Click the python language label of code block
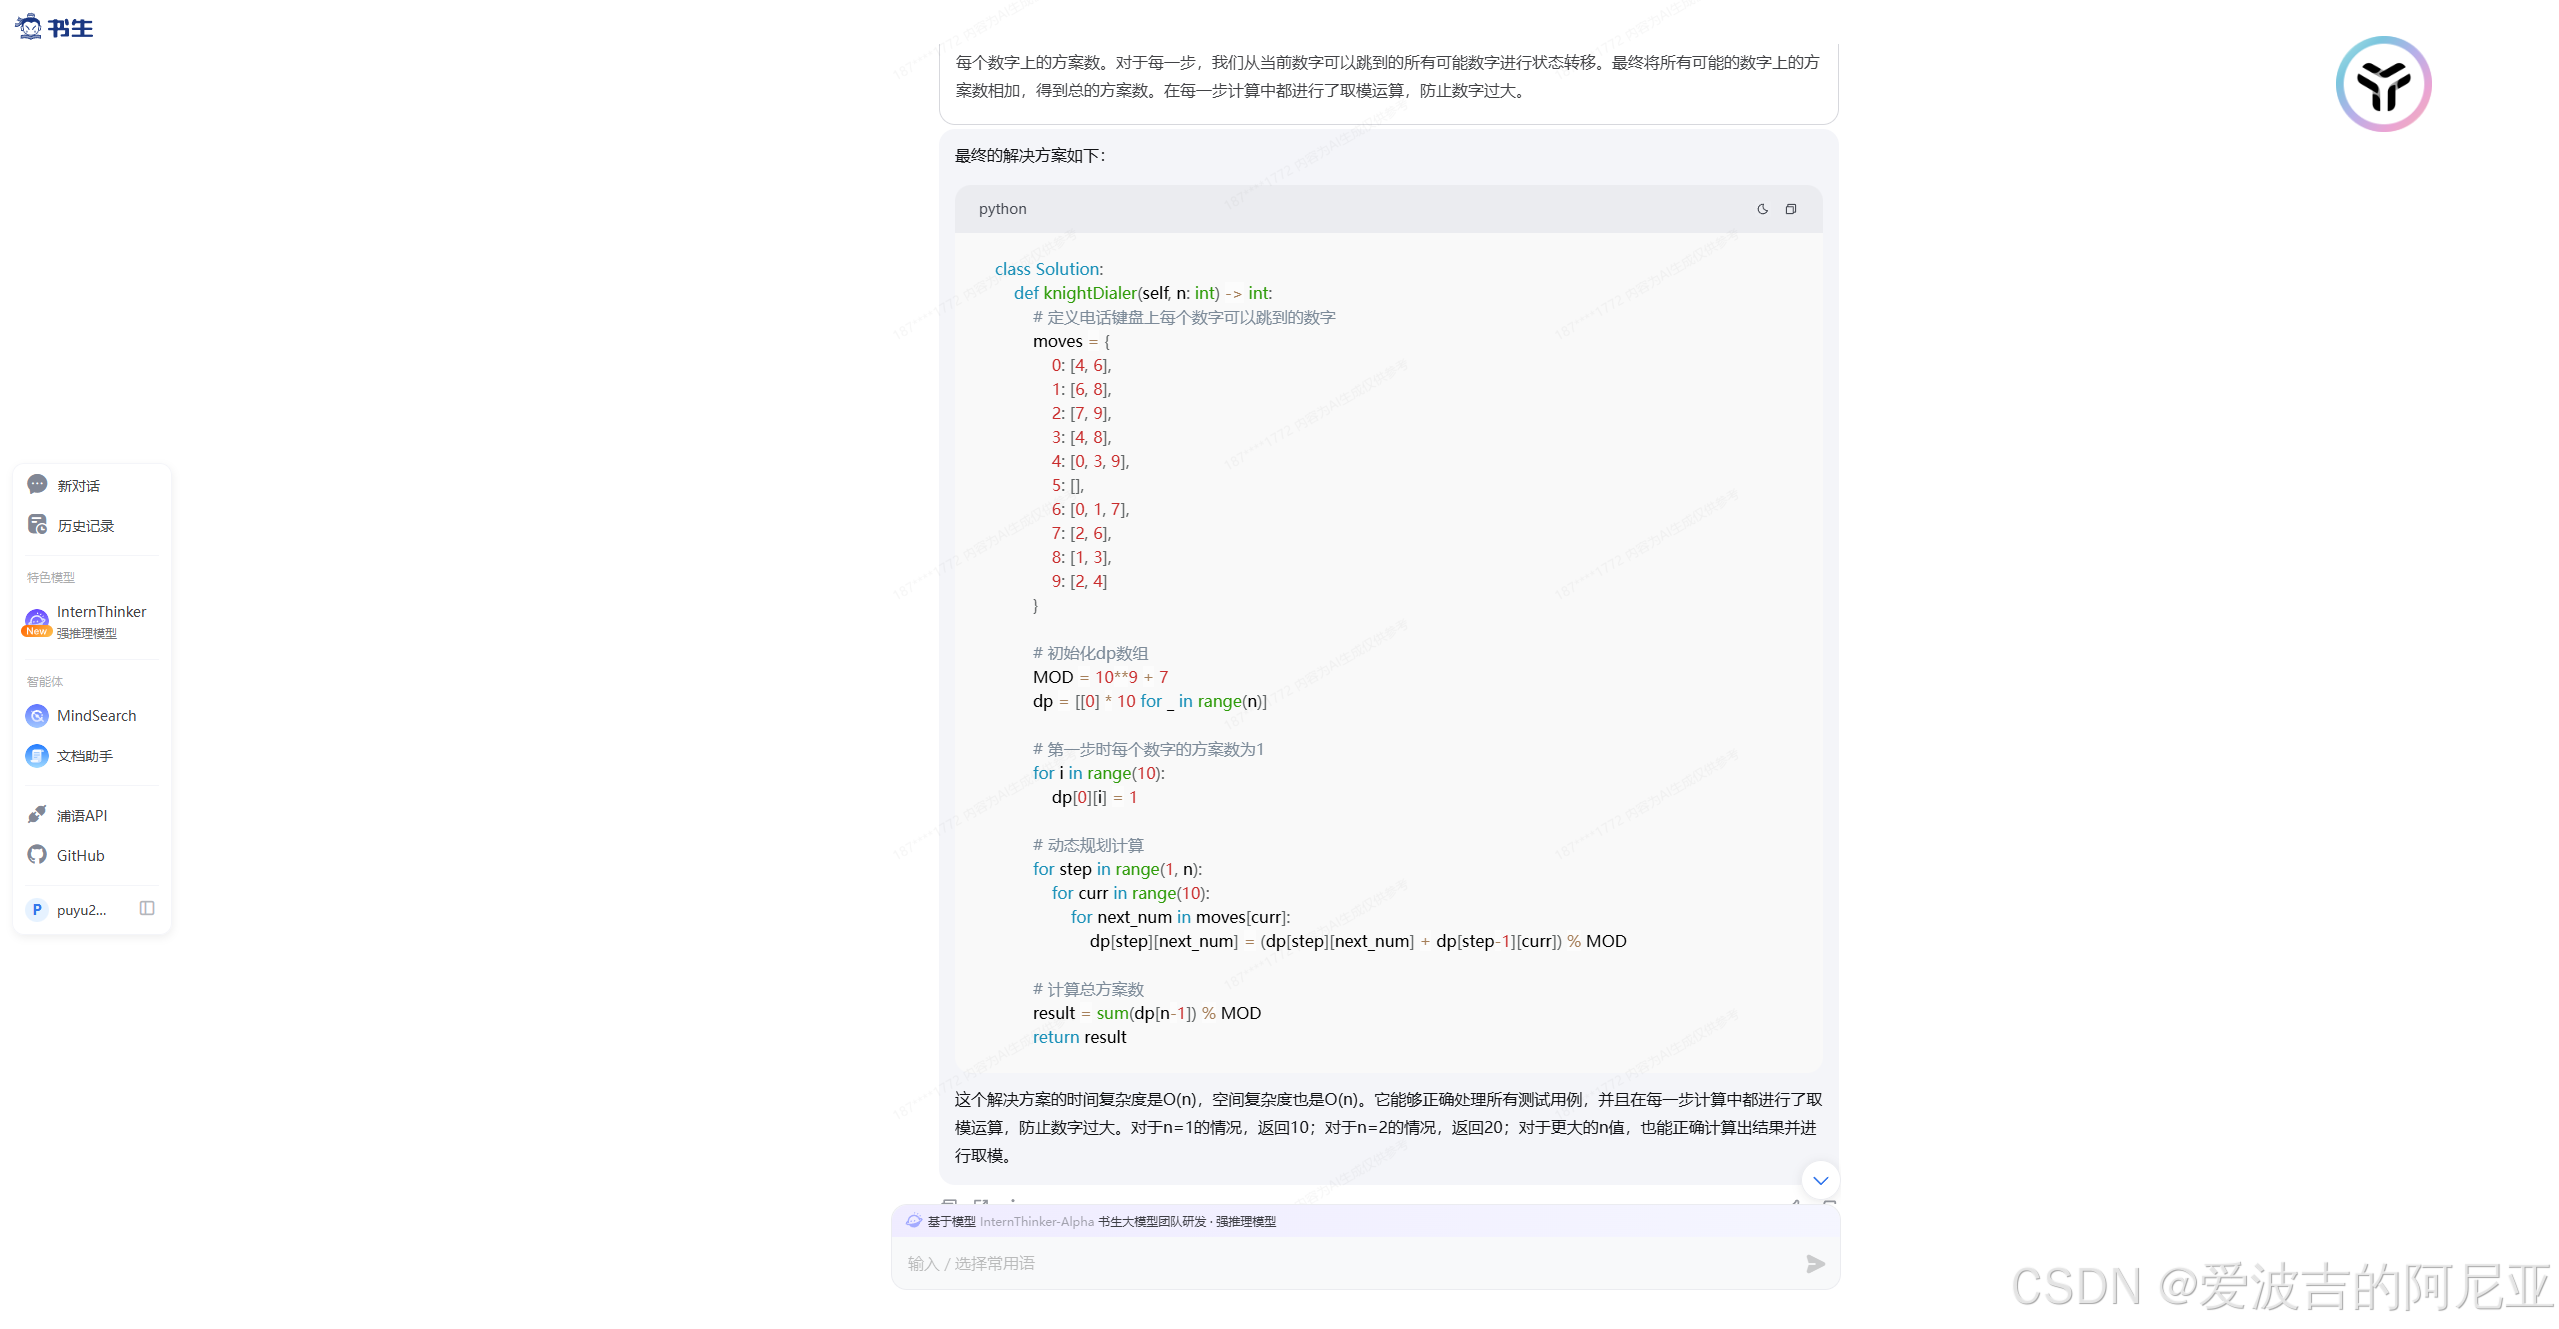2559x1329 pixels. point(1002,209)
